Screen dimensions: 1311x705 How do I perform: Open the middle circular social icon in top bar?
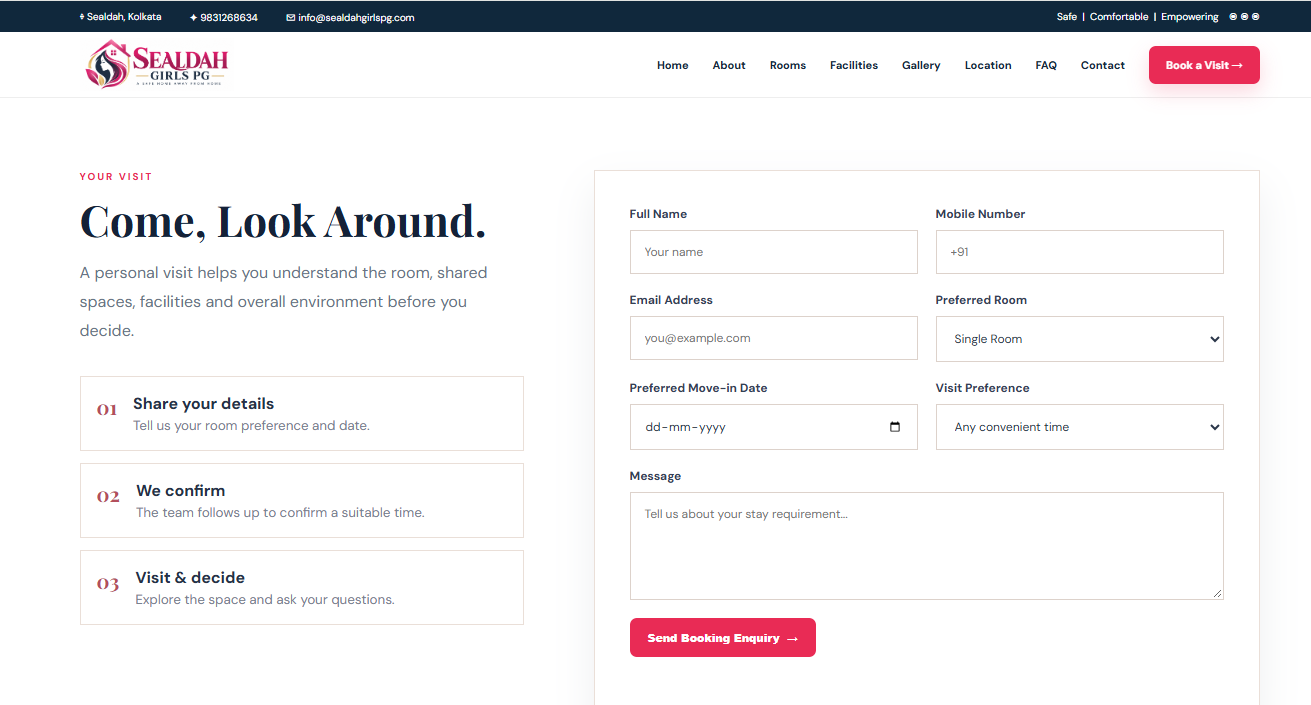pos(1244,16)
